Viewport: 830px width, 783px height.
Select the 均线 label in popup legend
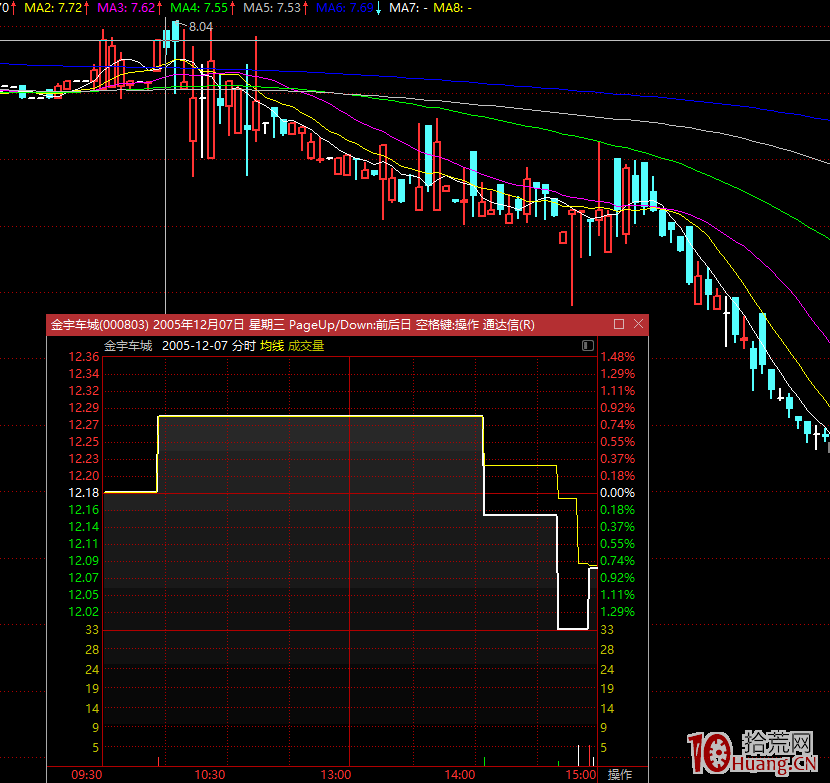pyautogui.click(x=272, y=346)
